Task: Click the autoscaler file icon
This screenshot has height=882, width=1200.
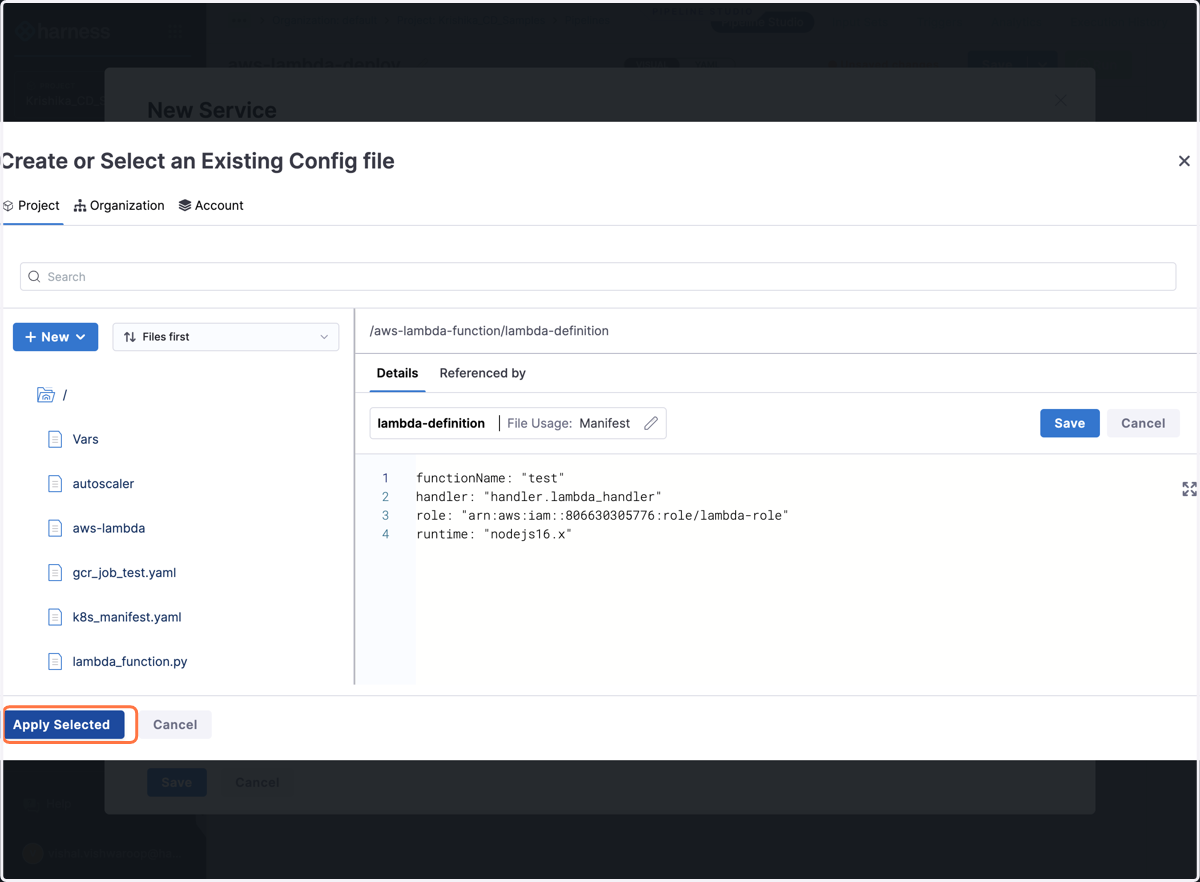Action: 55,484
